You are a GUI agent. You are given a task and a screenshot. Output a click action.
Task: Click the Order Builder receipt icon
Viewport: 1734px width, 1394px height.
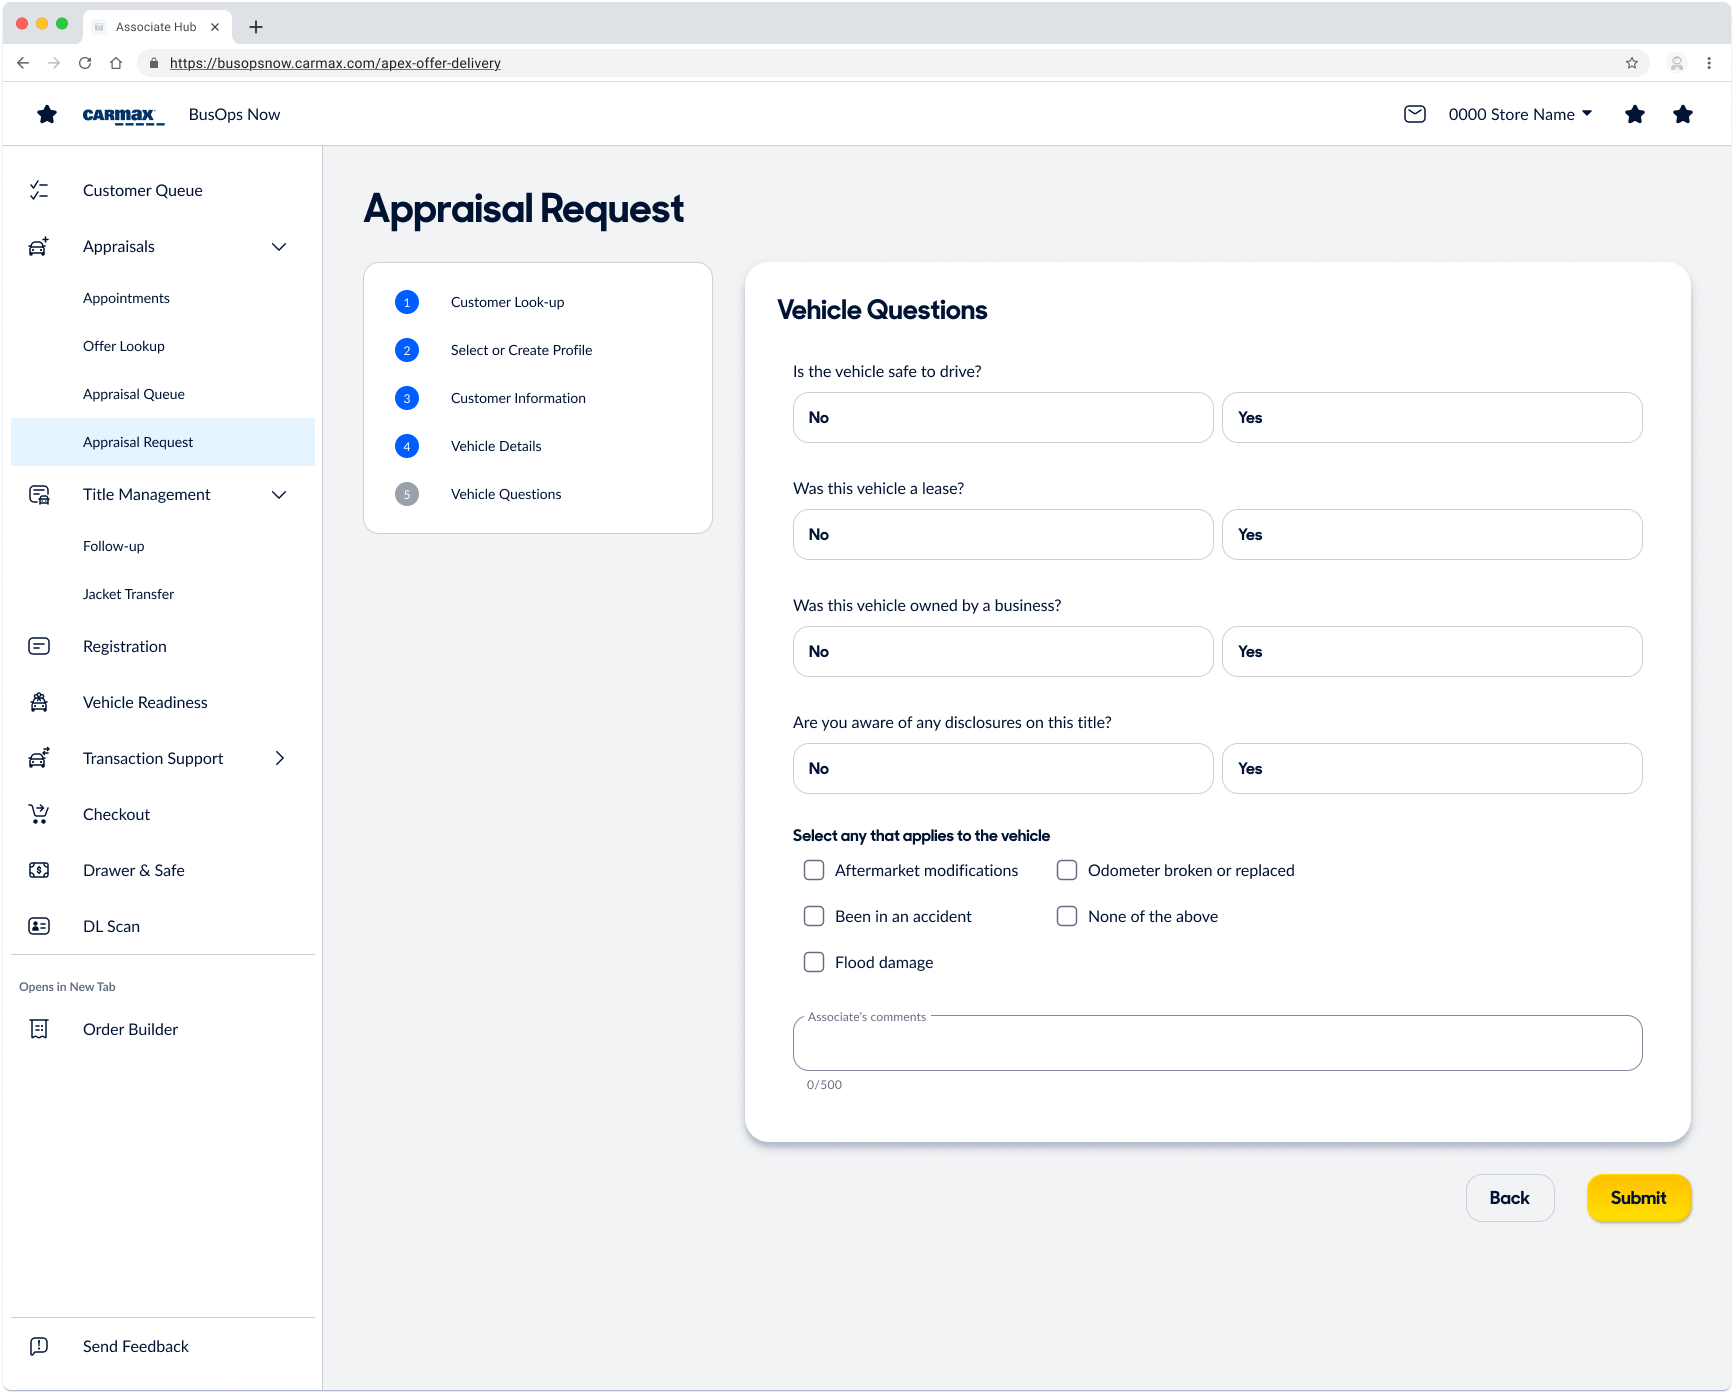point(39,1029)
